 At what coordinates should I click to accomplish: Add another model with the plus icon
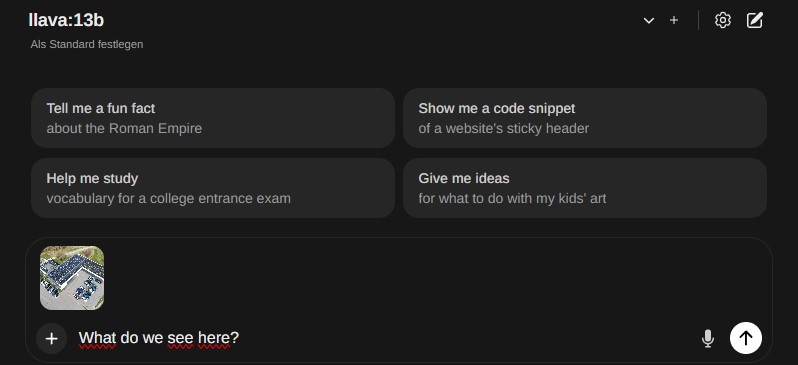674,20
